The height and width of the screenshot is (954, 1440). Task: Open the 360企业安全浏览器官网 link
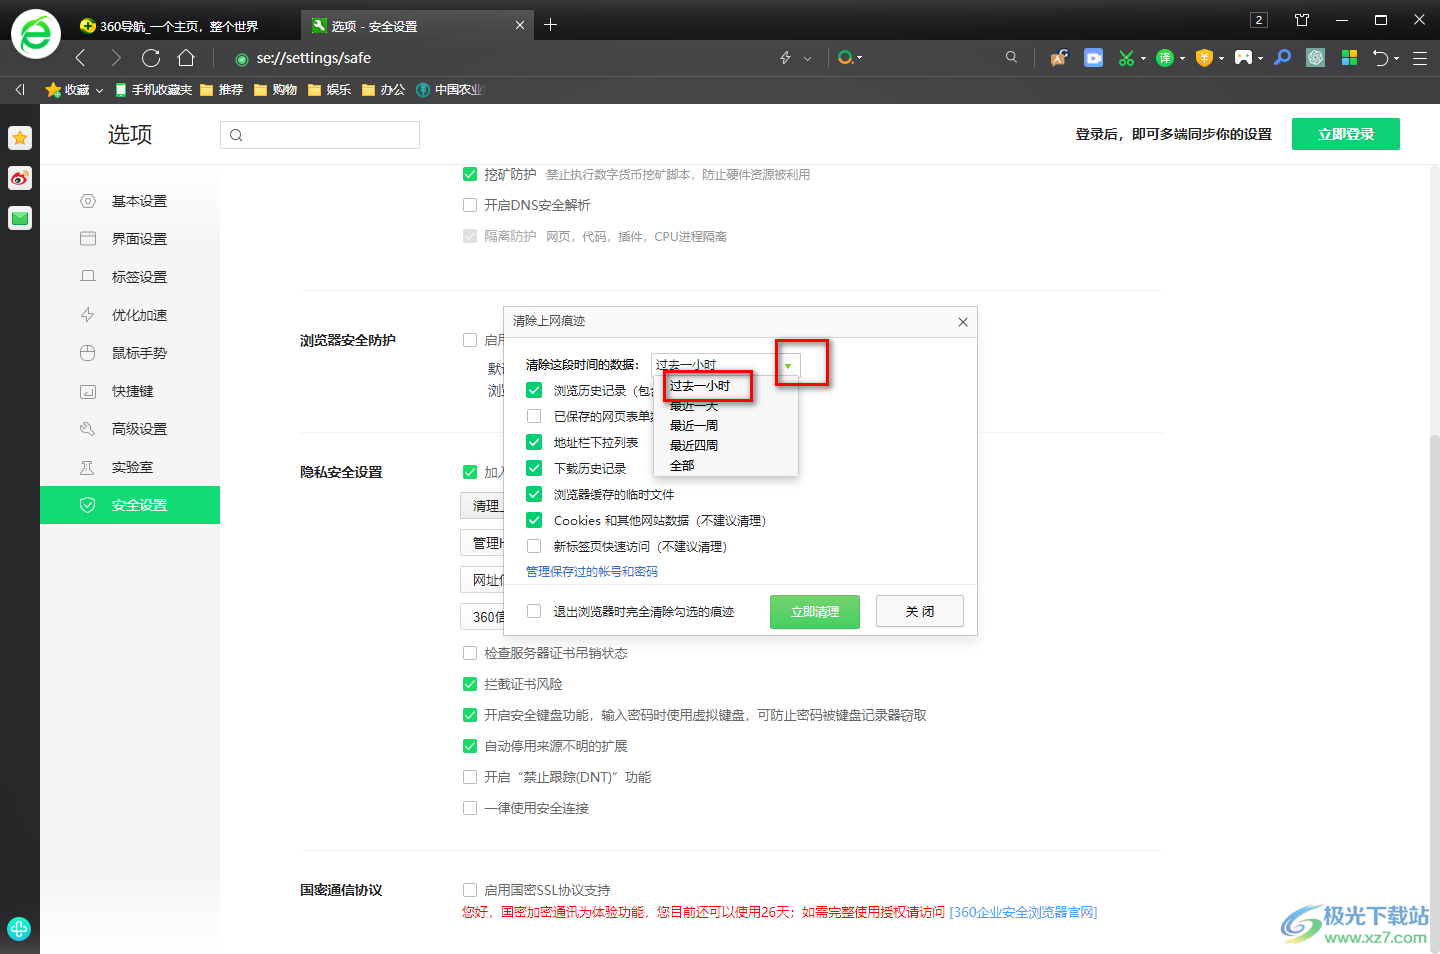click(x=1023, y=912)
